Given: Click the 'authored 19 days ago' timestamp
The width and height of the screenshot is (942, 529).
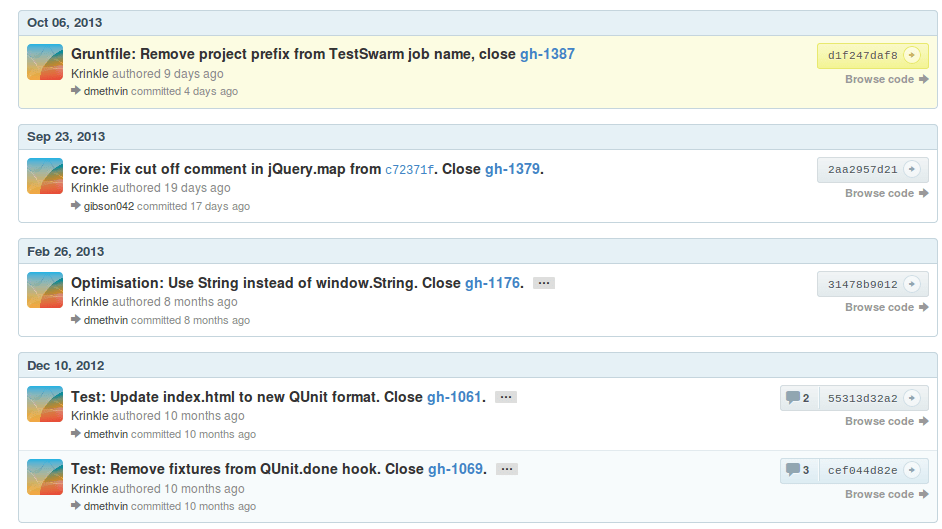Looking at the screenshot, I should tap(171, 188).
